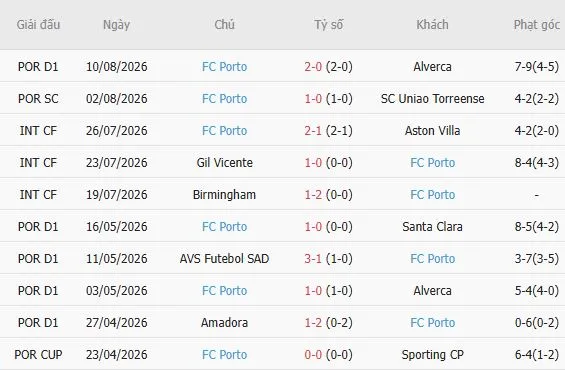Screen dimensions: 565x370
Task: Open the Aston Villa team link
Action: (432, 131)
